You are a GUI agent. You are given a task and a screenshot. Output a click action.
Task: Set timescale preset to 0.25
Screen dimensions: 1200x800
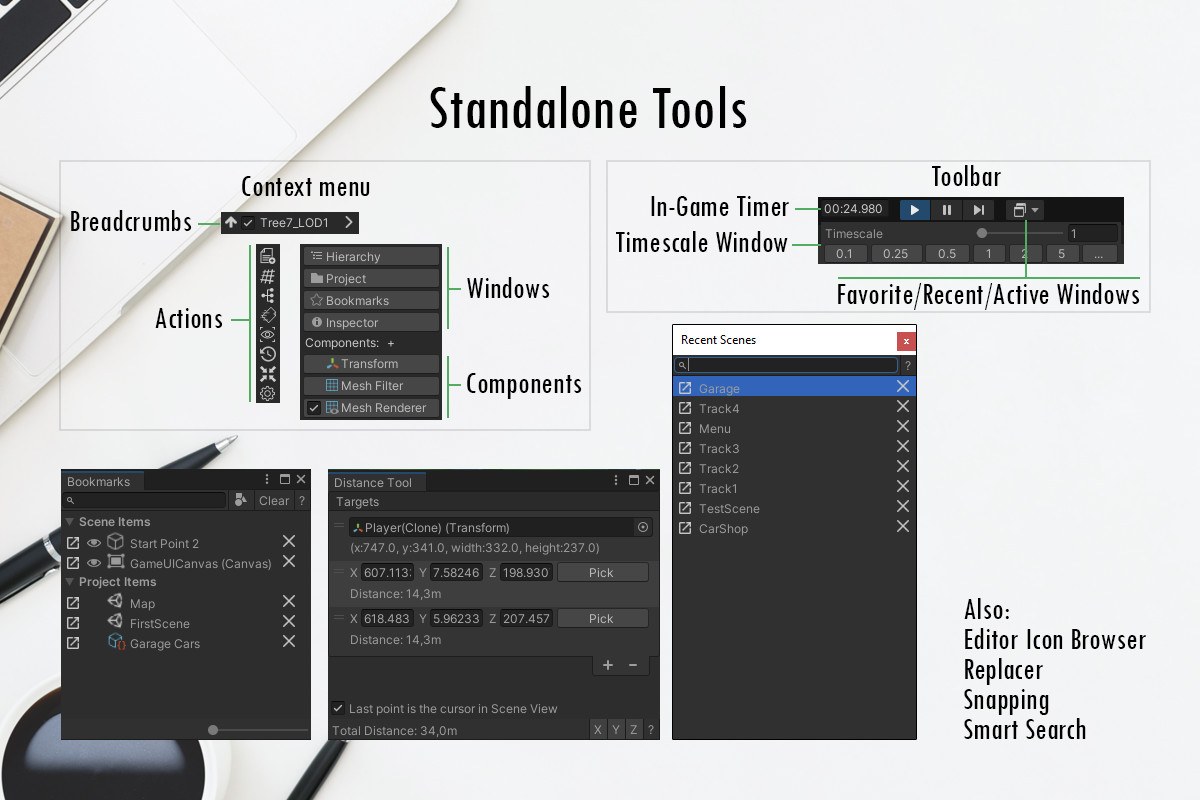(896, 254)
